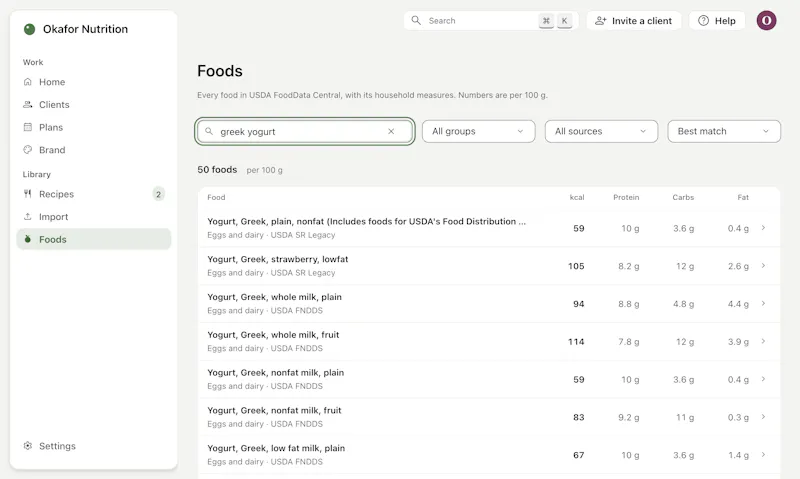Viewport: 800px width, 479px height.
Task: Click the Okafor Nutrition green logo
Action: (30, 29)
